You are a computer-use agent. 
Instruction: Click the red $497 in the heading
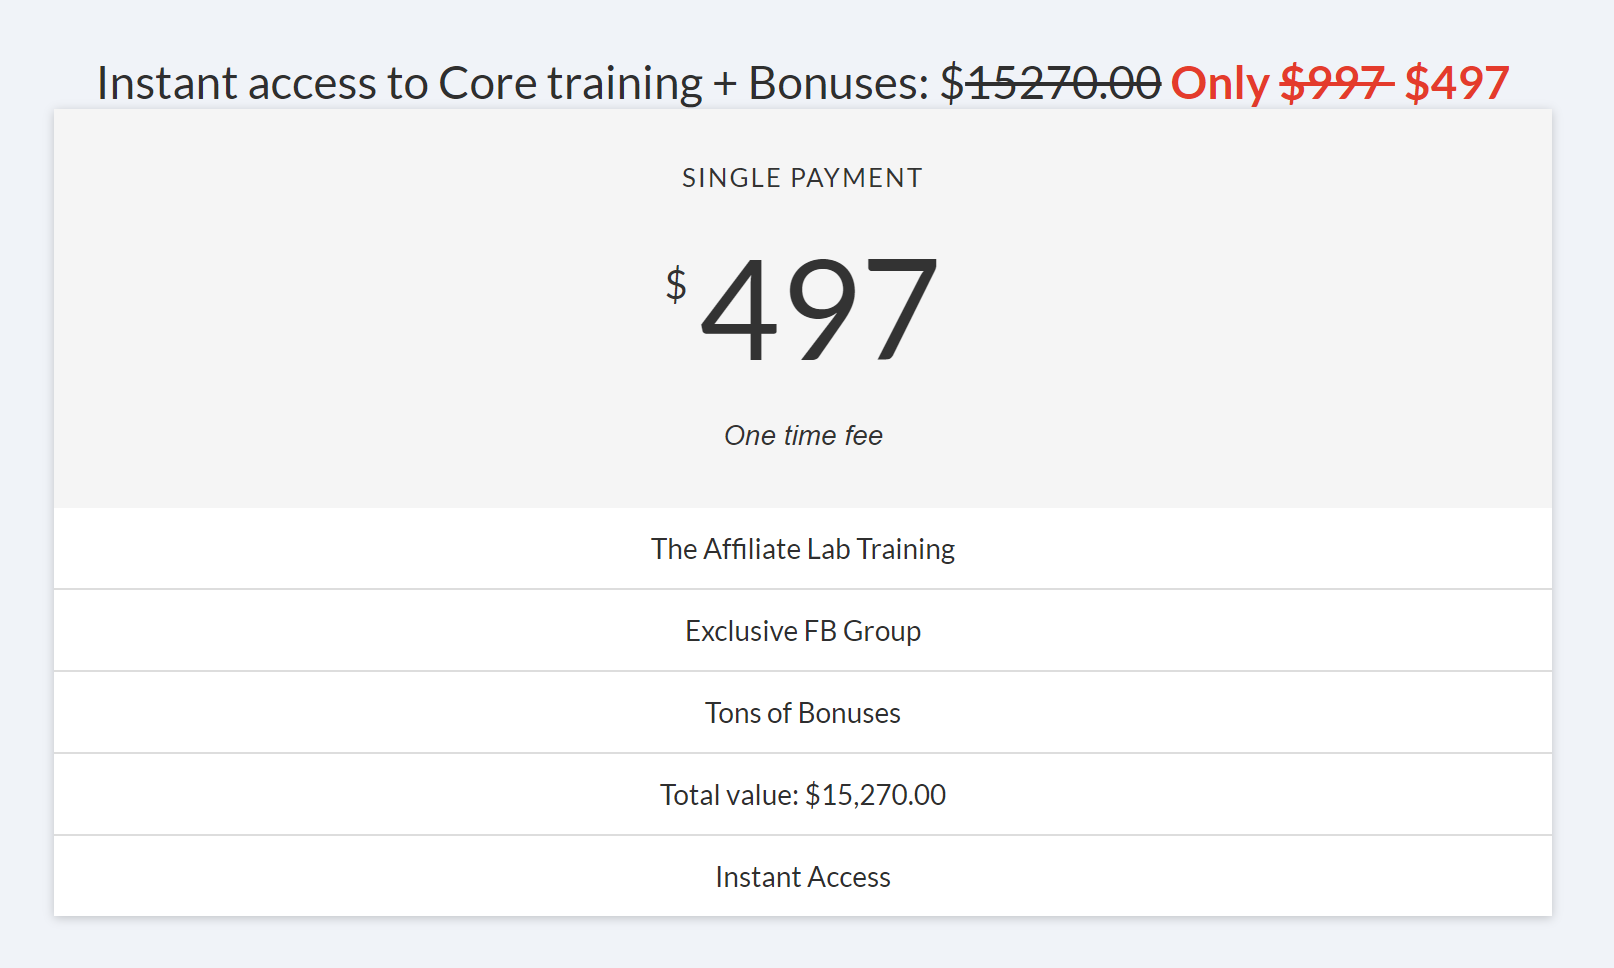tap(1456, 83)
